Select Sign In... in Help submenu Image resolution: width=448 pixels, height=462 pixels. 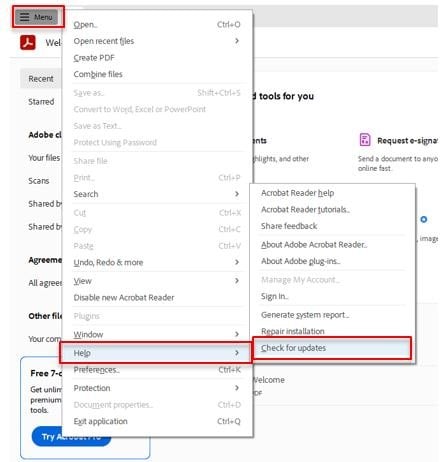(332, 296)
